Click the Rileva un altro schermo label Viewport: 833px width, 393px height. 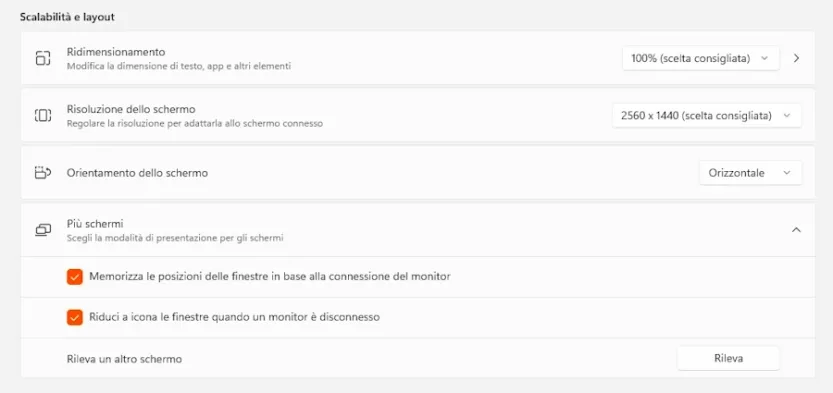coord(124,360)
